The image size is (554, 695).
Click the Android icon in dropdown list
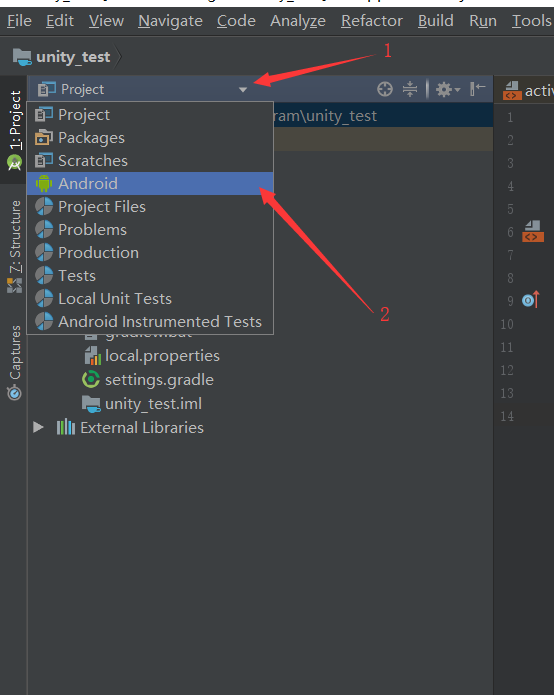(44, 184)
